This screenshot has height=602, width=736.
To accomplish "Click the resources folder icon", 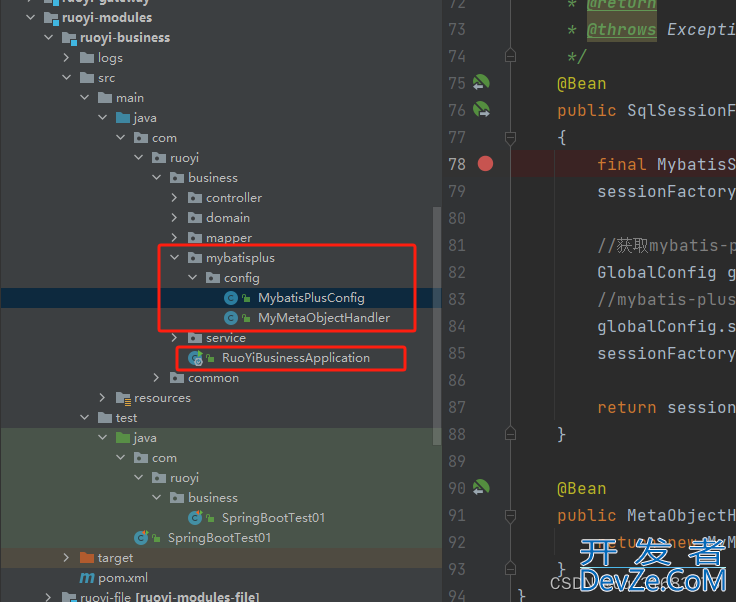I will point(123,398).
